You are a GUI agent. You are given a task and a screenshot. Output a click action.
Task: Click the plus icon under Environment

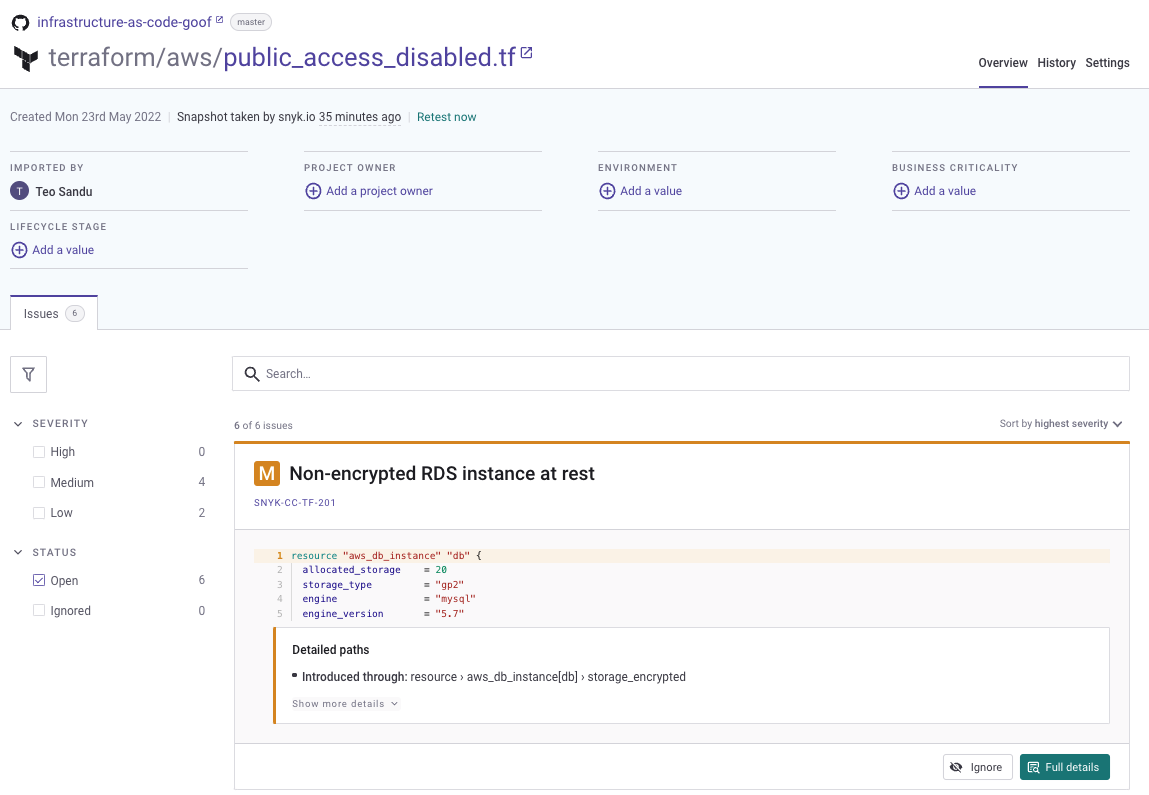(x=607, y=191)
